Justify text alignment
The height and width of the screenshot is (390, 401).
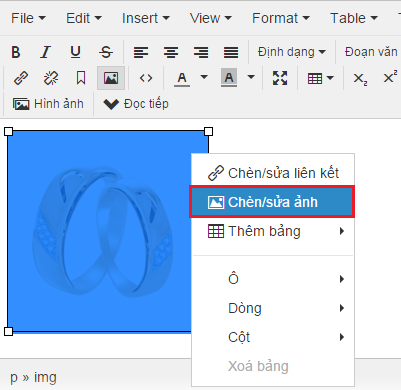tap(231, 52)
